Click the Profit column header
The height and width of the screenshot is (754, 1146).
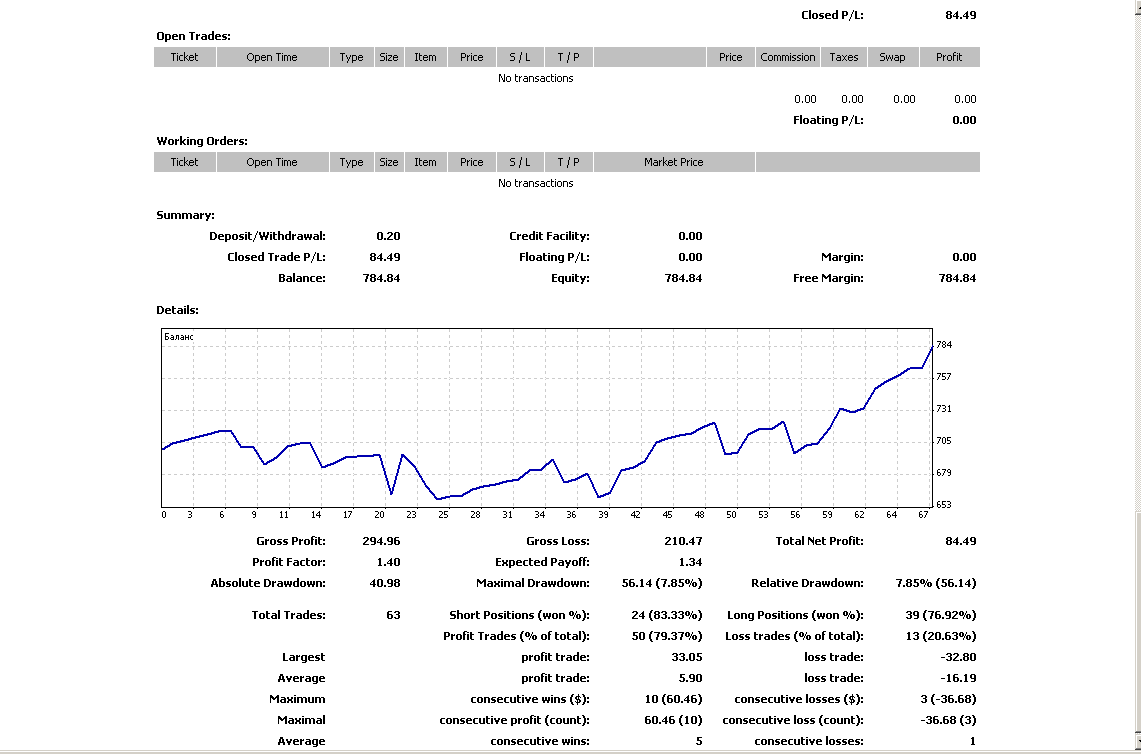click(949, 57)
